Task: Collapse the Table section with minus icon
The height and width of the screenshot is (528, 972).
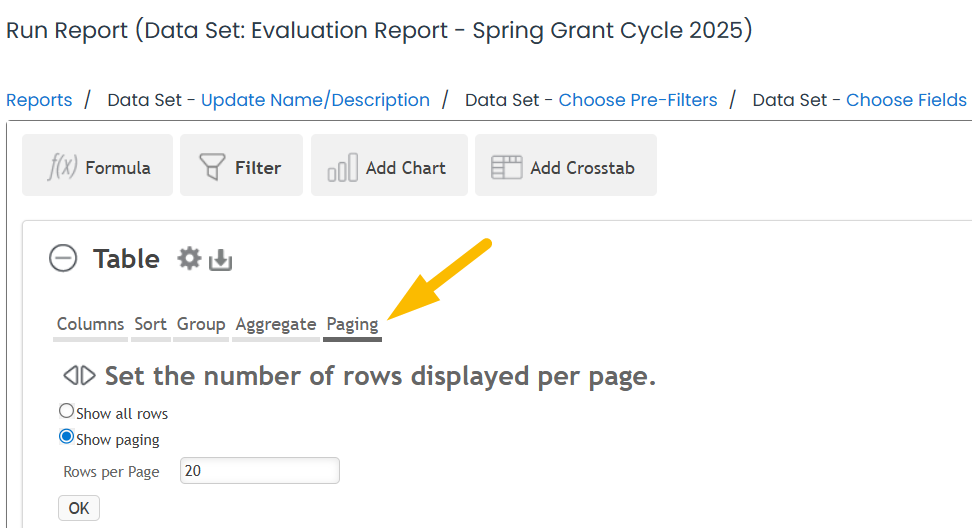Action: [63, 258]
